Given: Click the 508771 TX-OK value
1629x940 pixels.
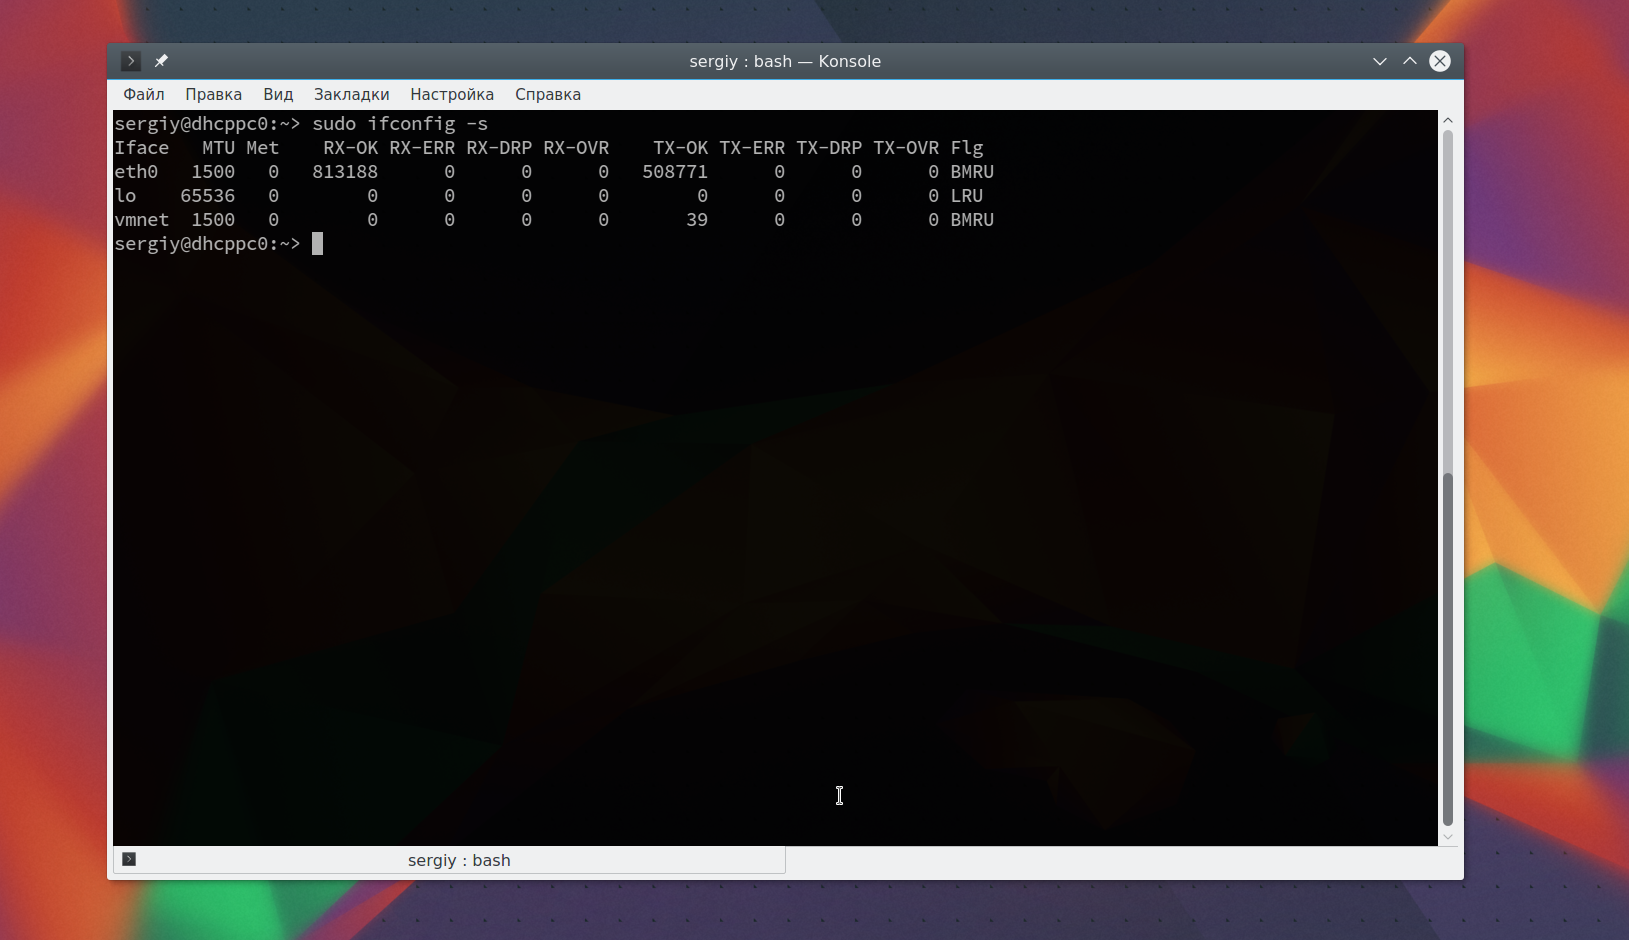Looking at the screenshot, I should (675, 172).
